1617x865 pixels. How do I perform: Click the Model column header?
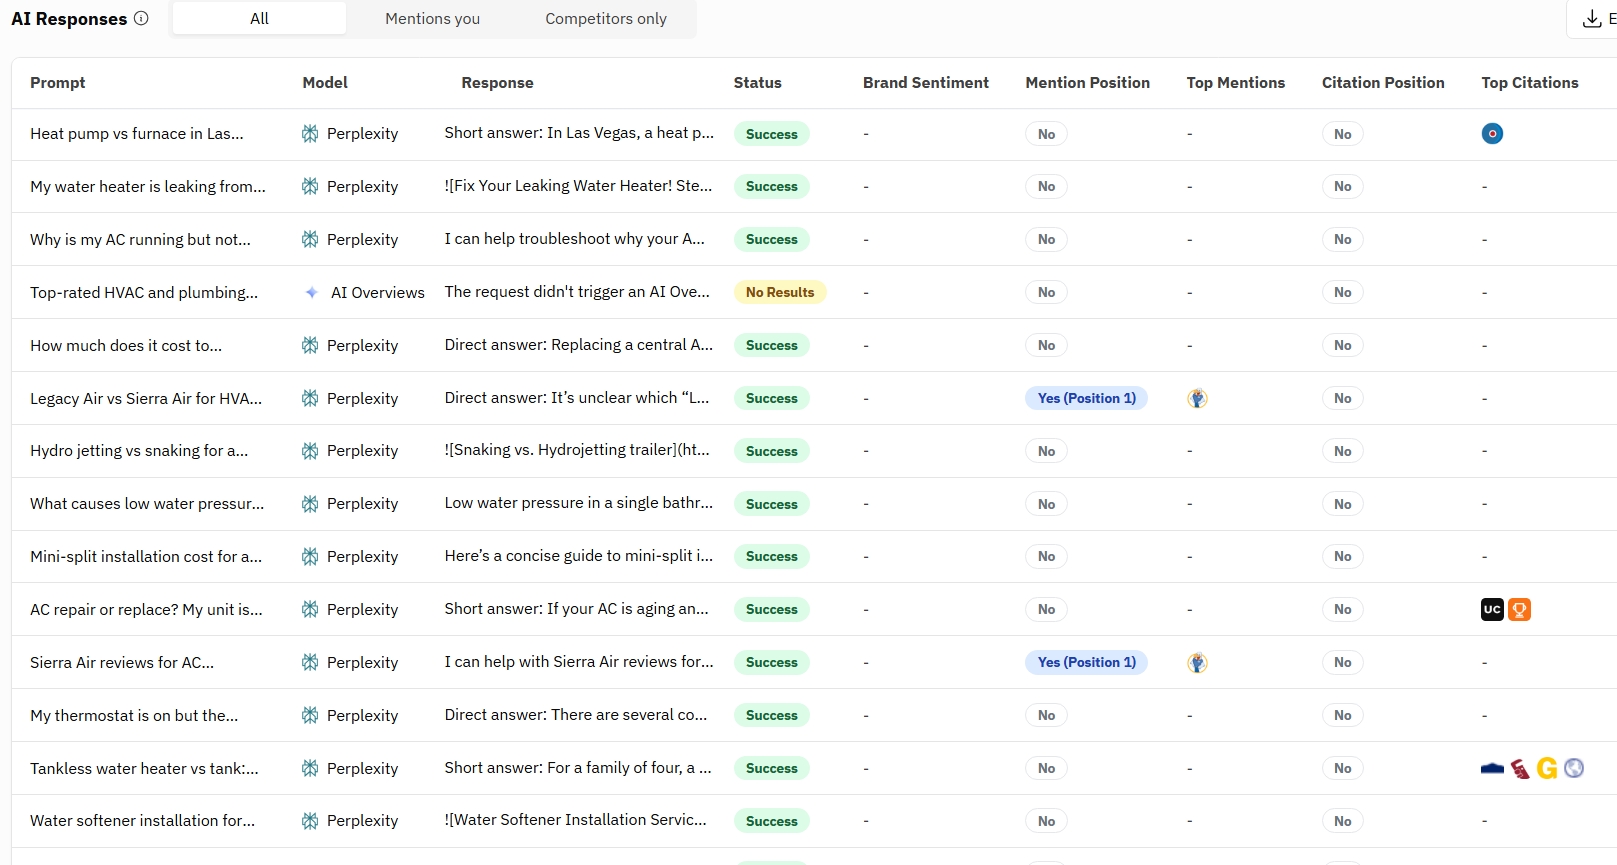coord(325,83)
